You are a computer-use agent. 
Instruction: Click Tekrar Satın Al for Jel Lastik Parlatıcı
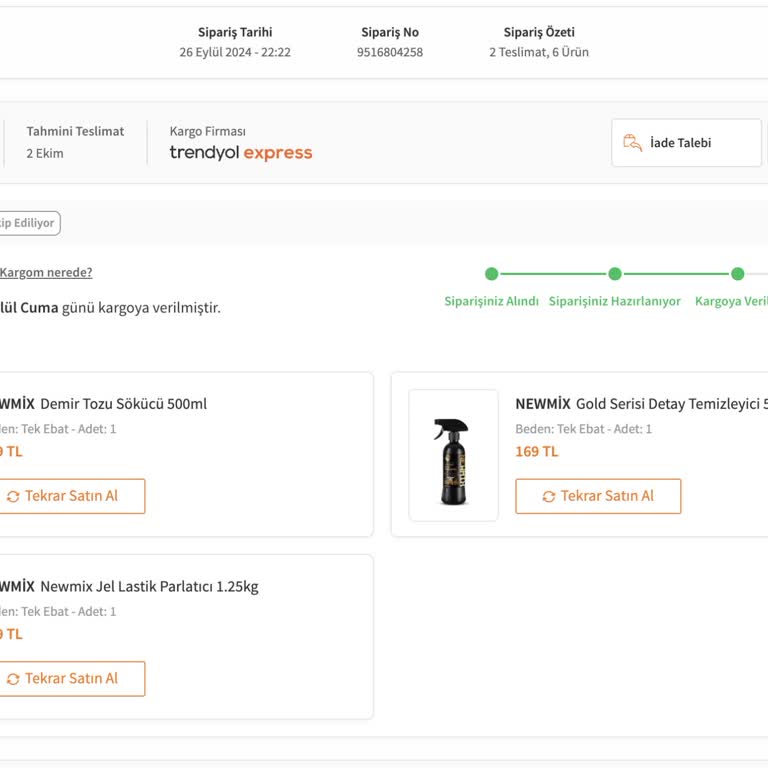(71, 679)
